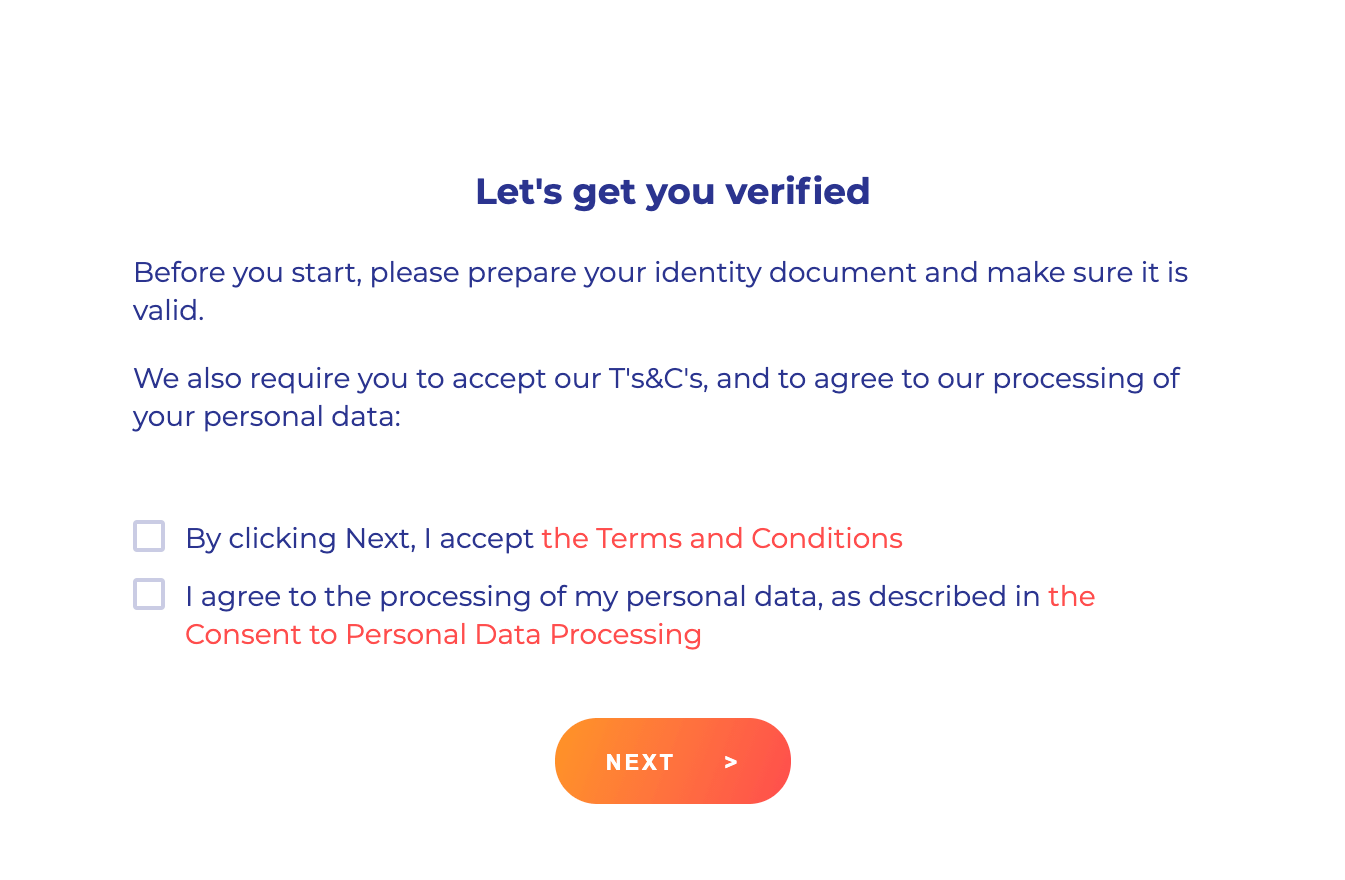Click the red Terms and Conditions hyperlink
Screen dimensions: 1345x880
click(721, 538)
